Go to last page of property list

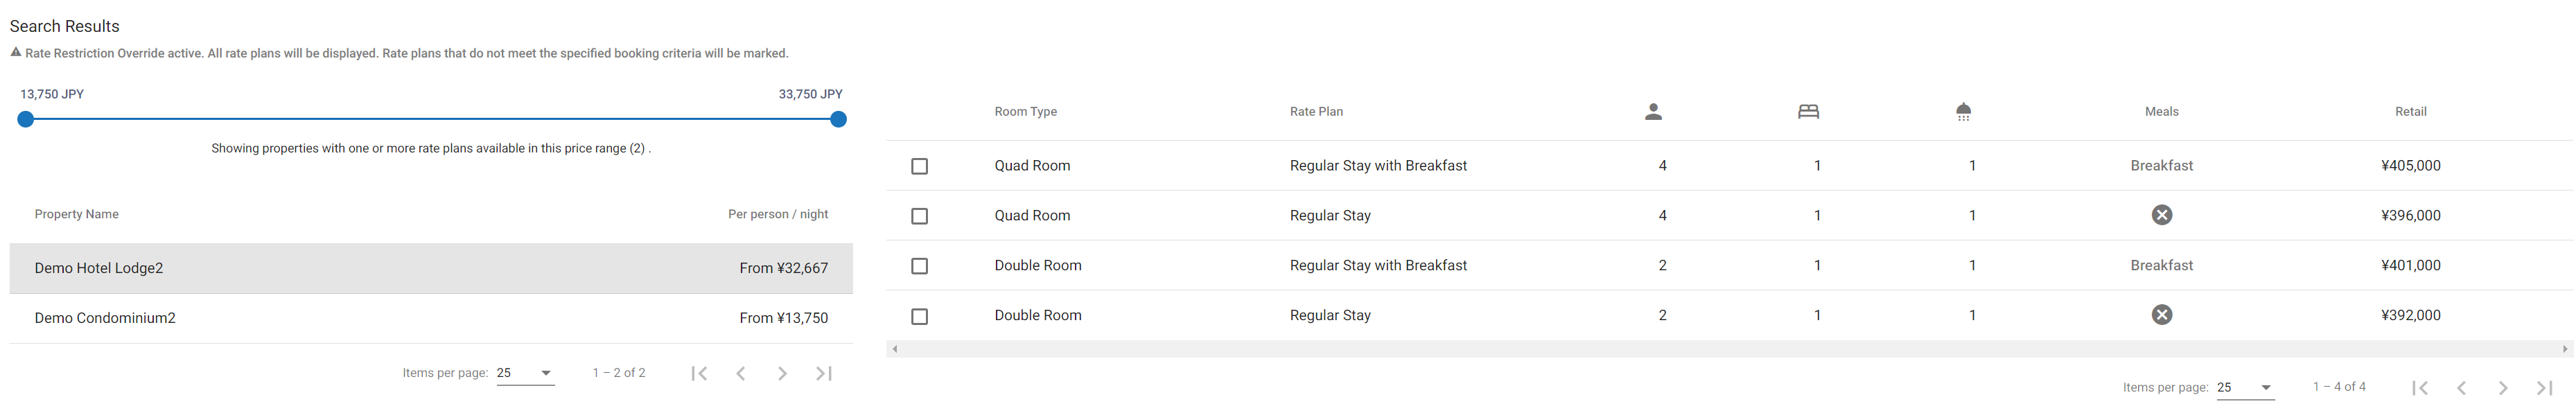823,373
